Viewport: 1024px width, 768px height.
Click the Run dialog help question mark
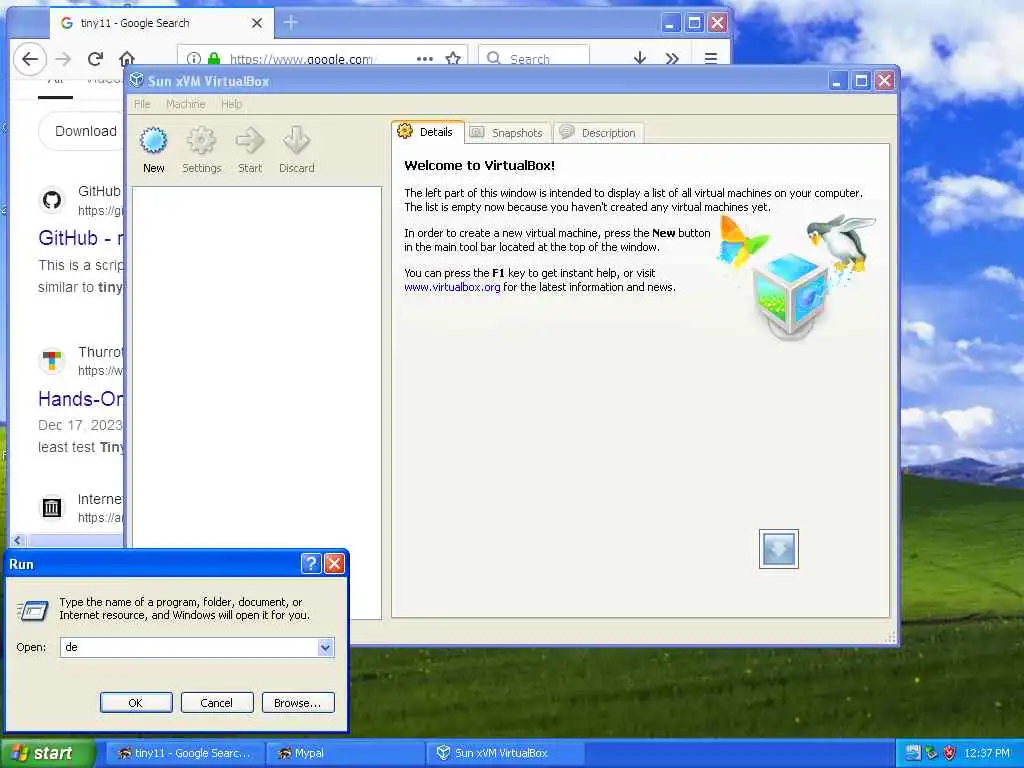click(311, 564)
